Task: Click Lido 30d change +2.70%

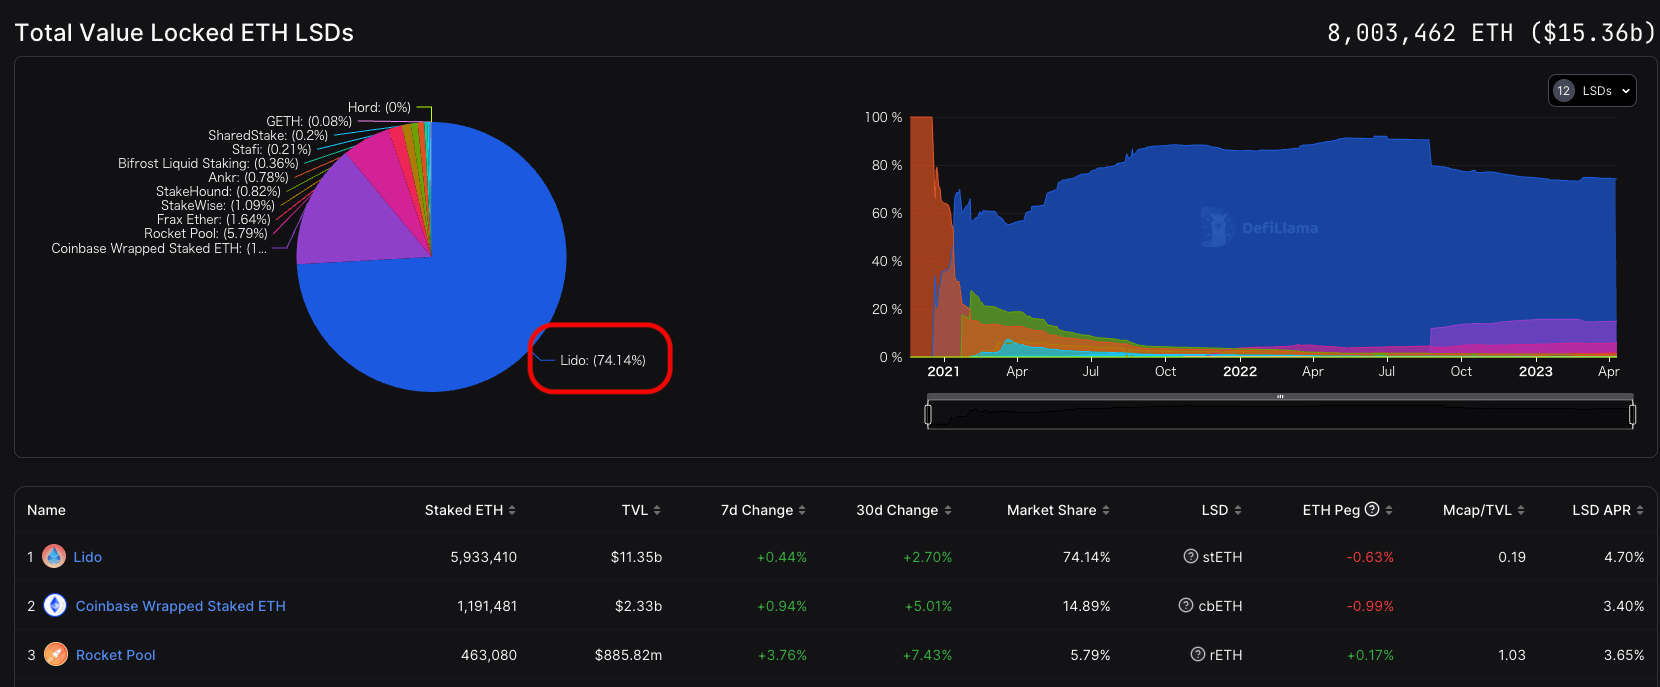Action: [x=928, y=557]
